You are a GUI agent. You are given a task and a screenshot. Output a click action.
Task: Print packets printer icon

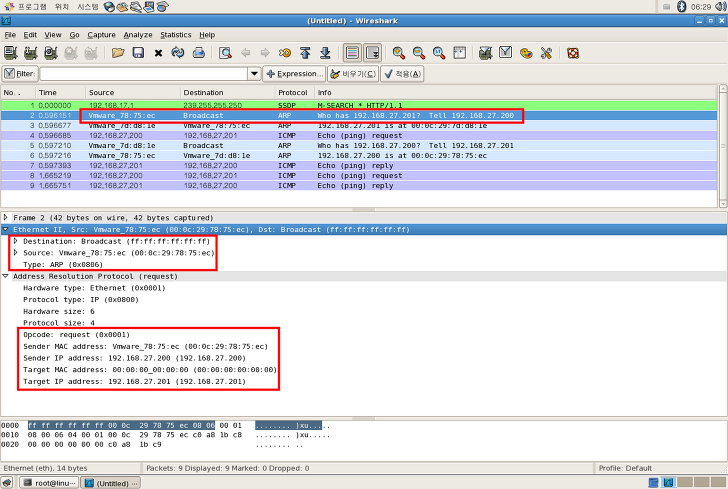199,53
